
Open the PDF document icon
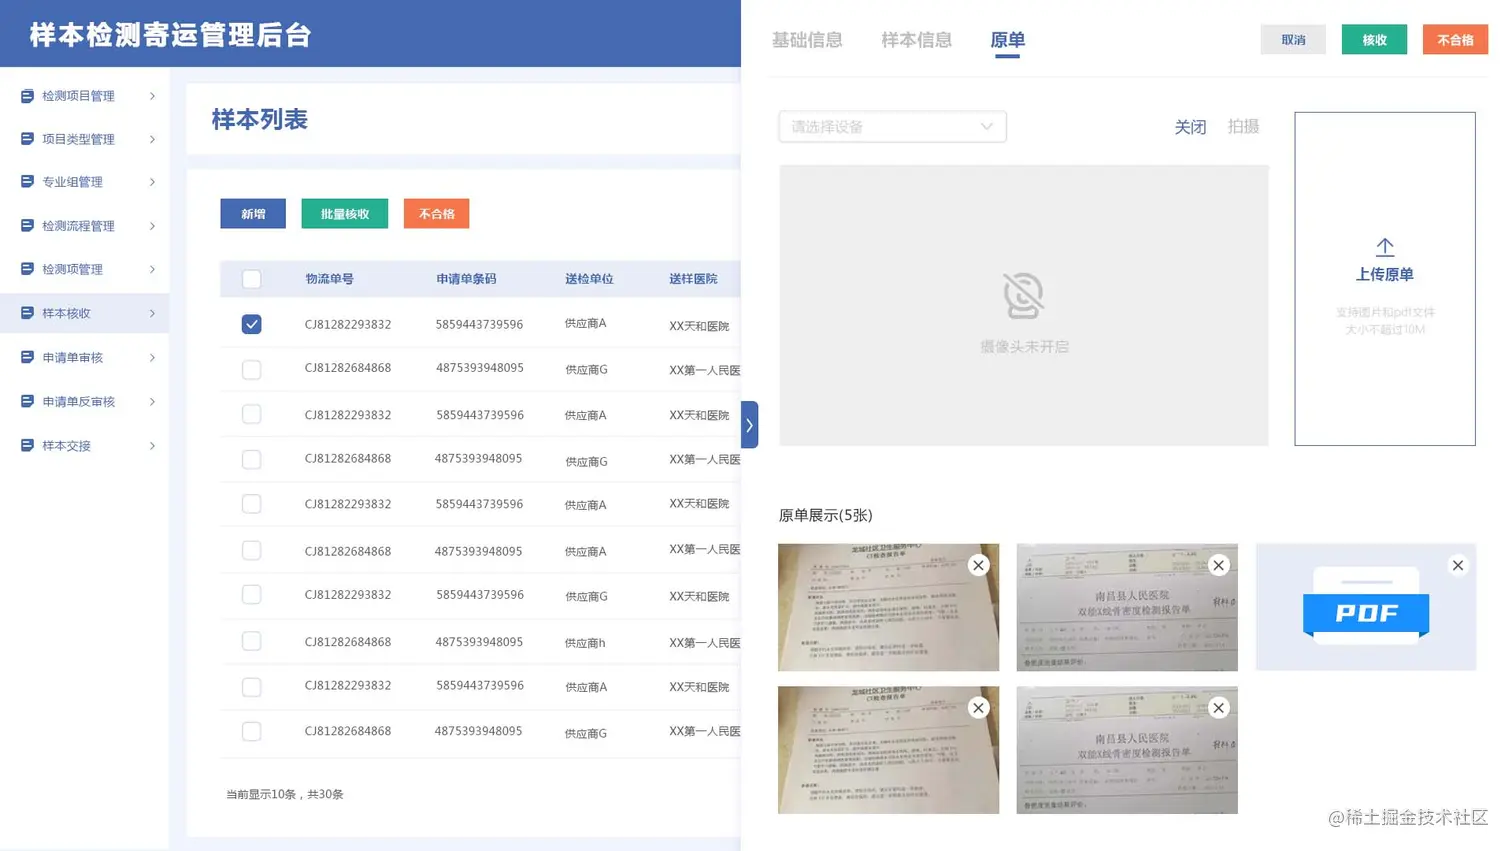[1366, 606]
